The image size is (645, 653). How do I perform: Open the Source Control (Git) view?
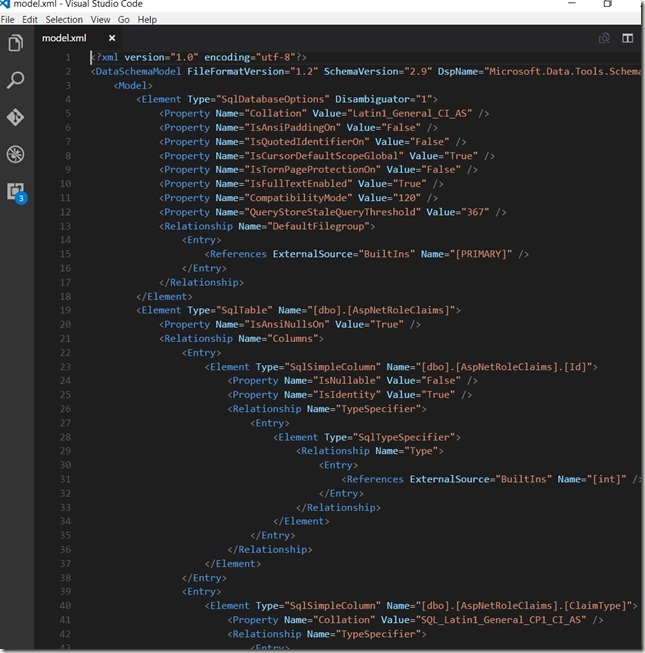(x=15, y=117)
